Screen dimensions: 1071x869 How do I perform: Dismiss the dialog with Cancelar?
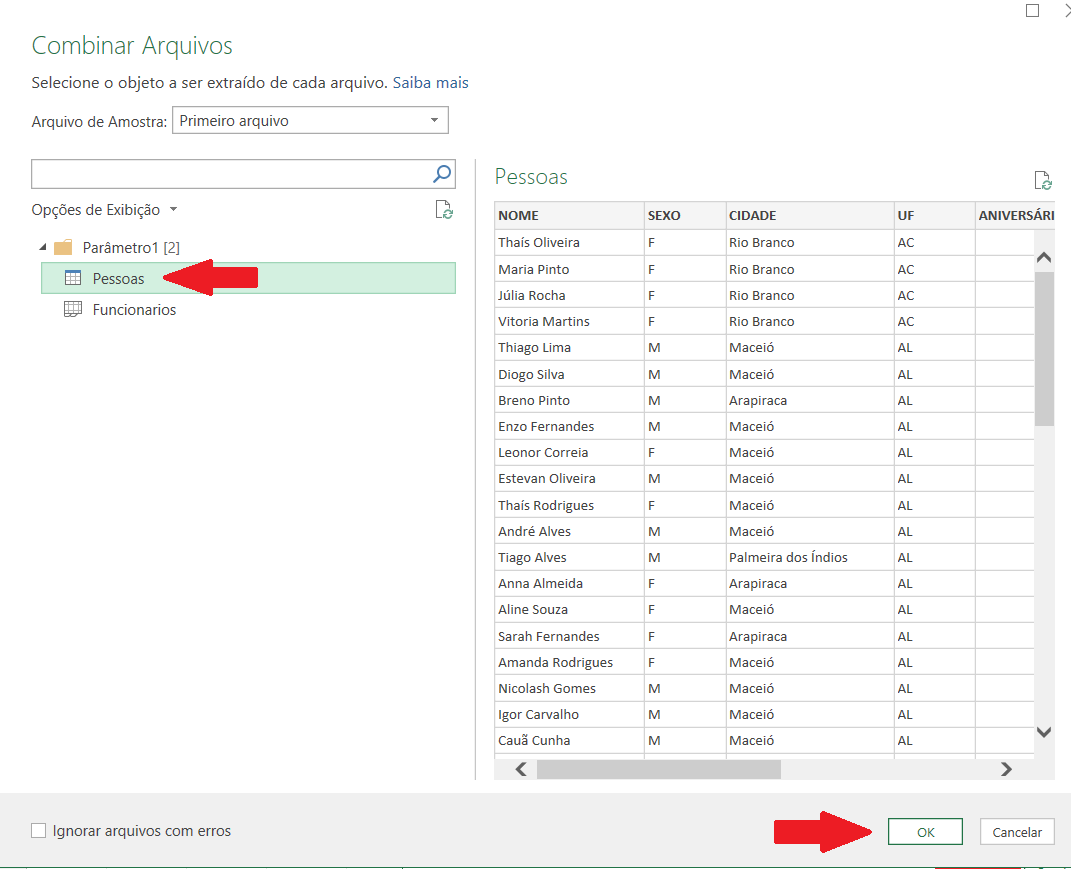1016,831
